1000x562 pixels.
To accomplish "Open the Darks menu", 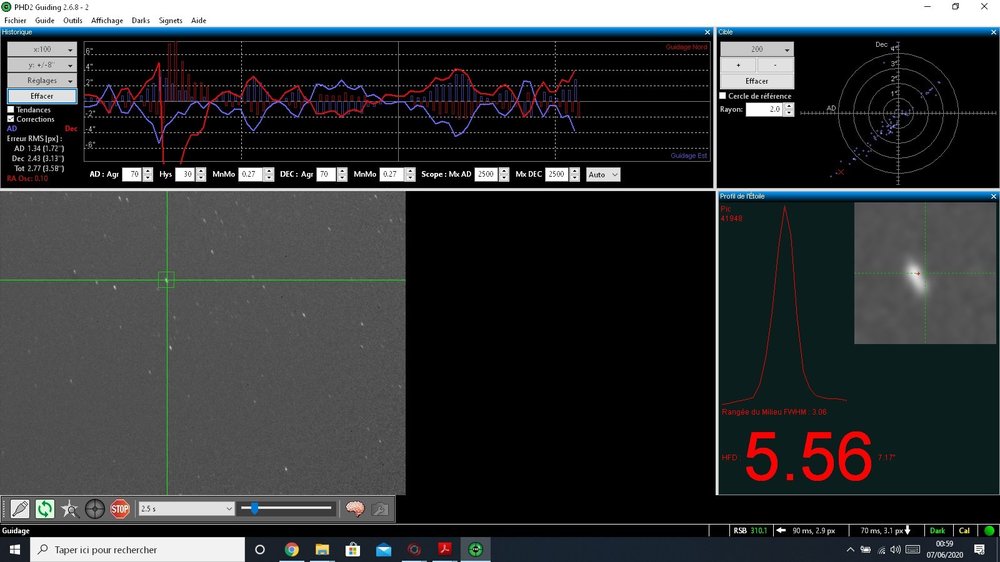I will pyautogui.click(x=140, y=20).
